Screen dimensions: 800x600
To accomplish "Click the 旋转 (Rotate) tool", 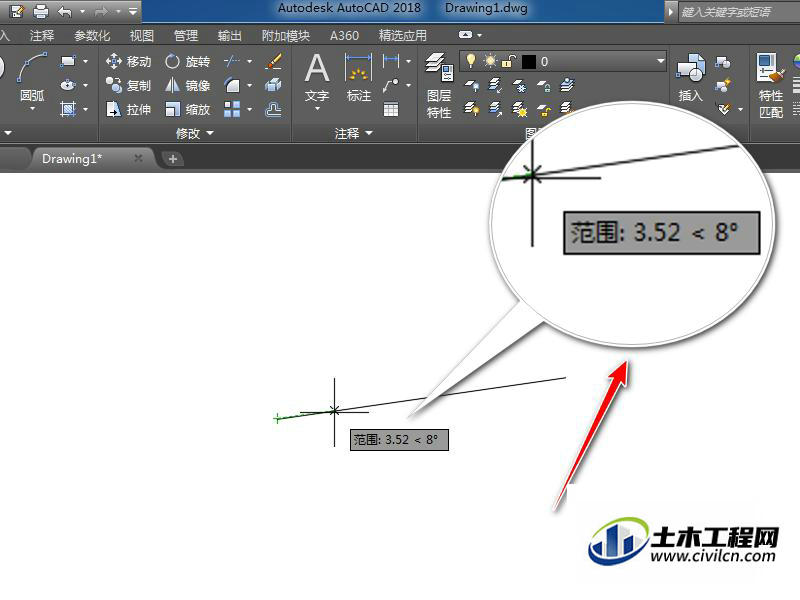I will (x=188, y=62).
